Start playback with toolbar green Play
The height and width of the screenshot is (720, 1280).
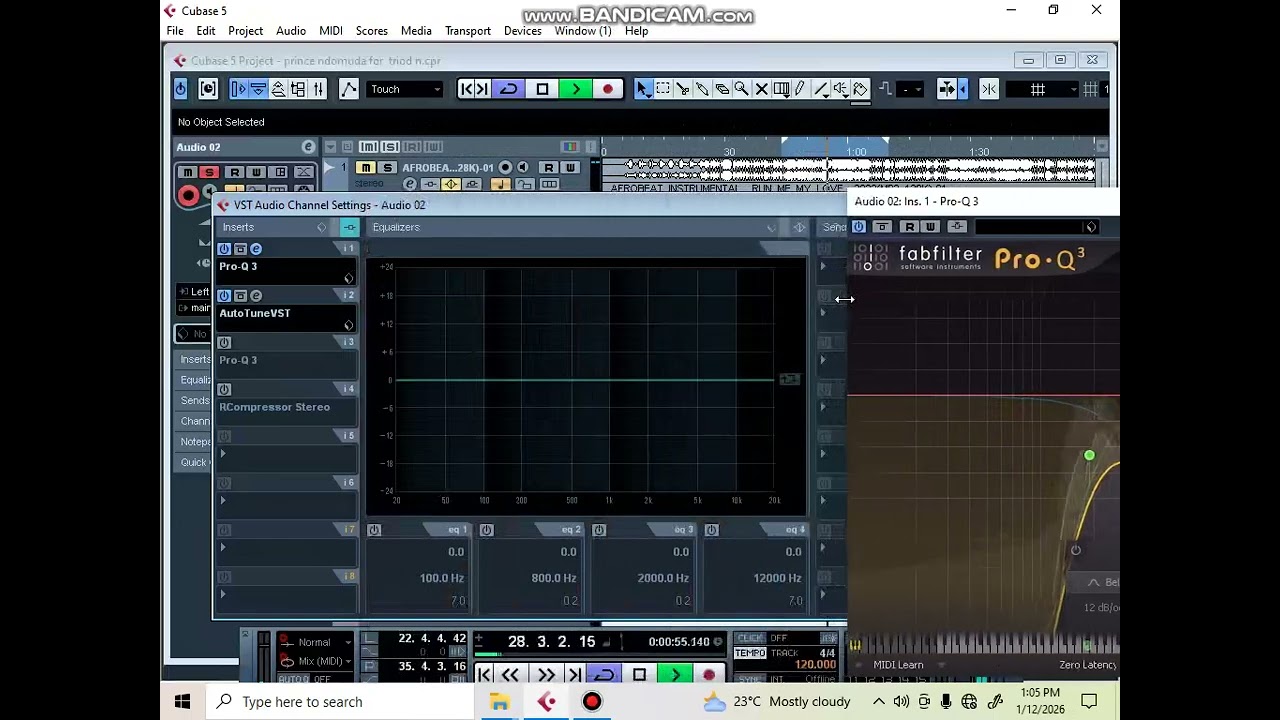(575, 89)
